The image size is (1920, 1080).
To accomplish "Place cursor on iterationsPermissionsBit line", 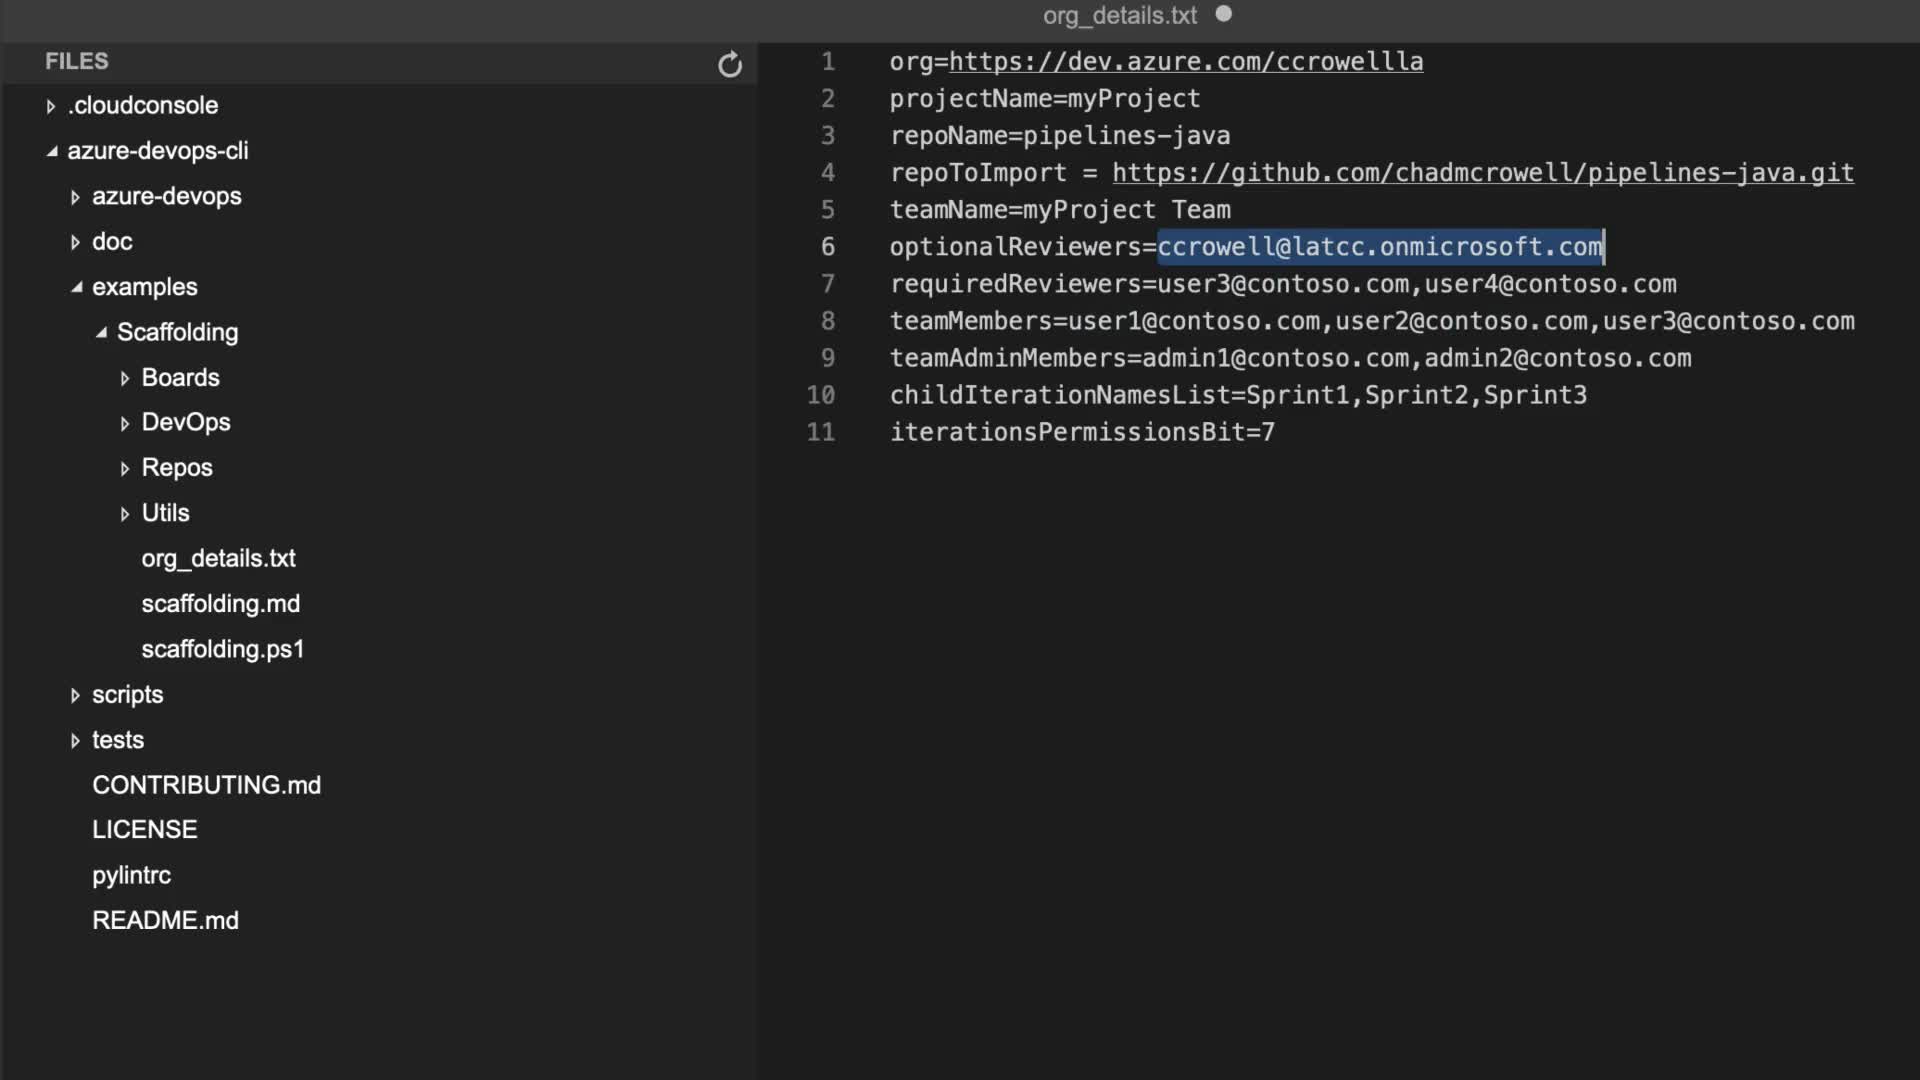I will pos(1081,432).
